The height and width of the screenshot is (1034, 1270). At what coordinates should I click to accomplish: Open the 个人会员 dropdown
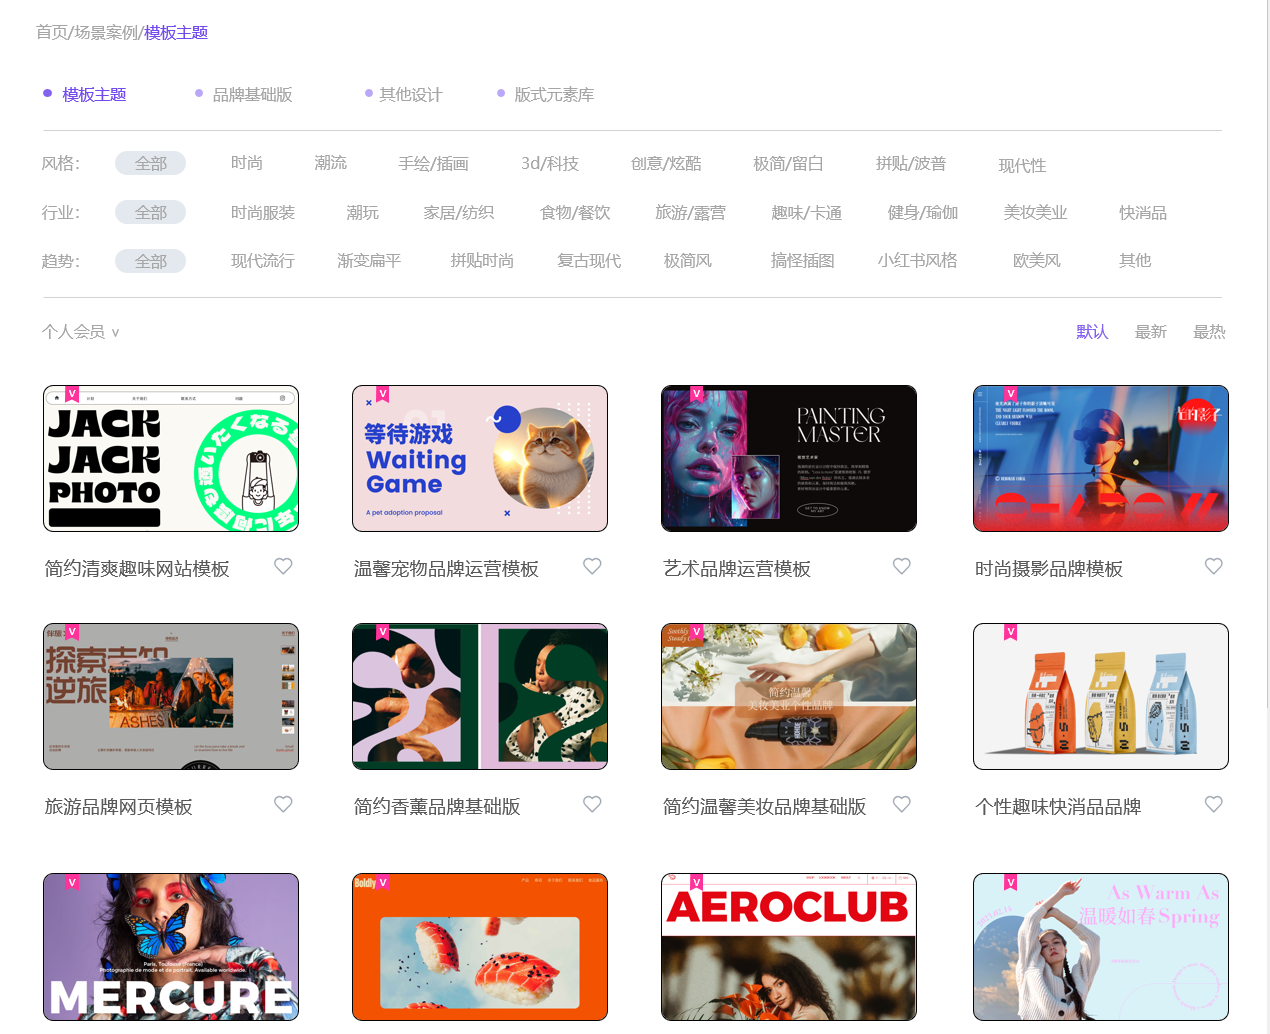[80, 331]
